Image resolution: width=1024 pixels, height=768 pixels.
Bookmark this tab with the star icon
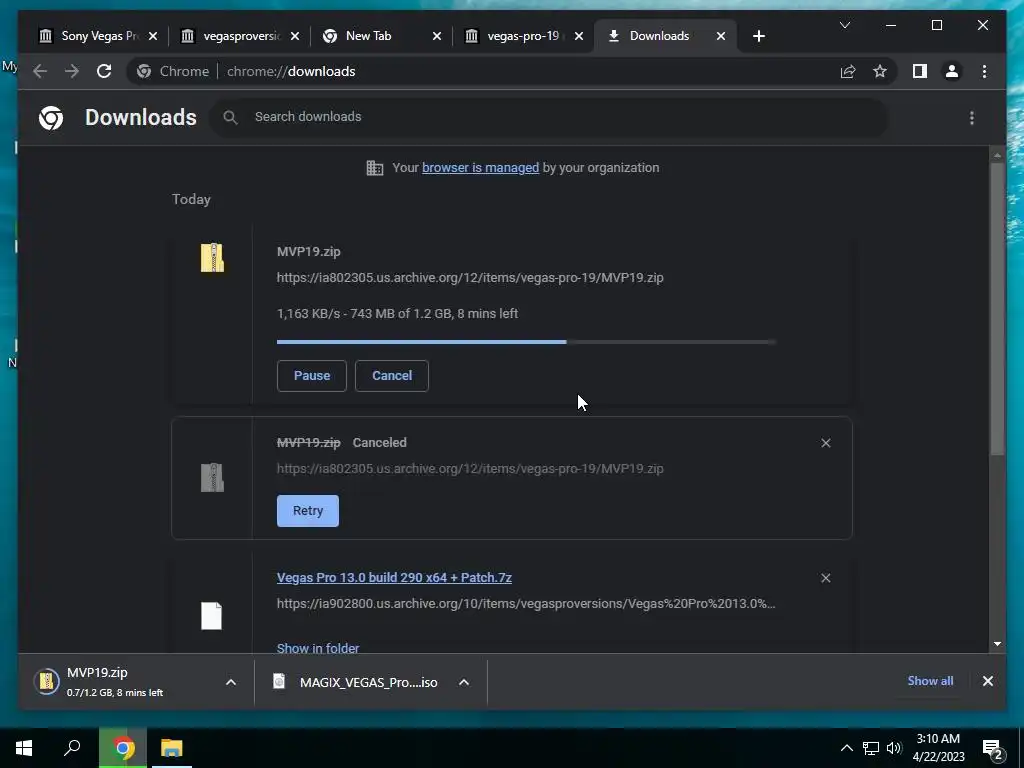click(880, 71)
